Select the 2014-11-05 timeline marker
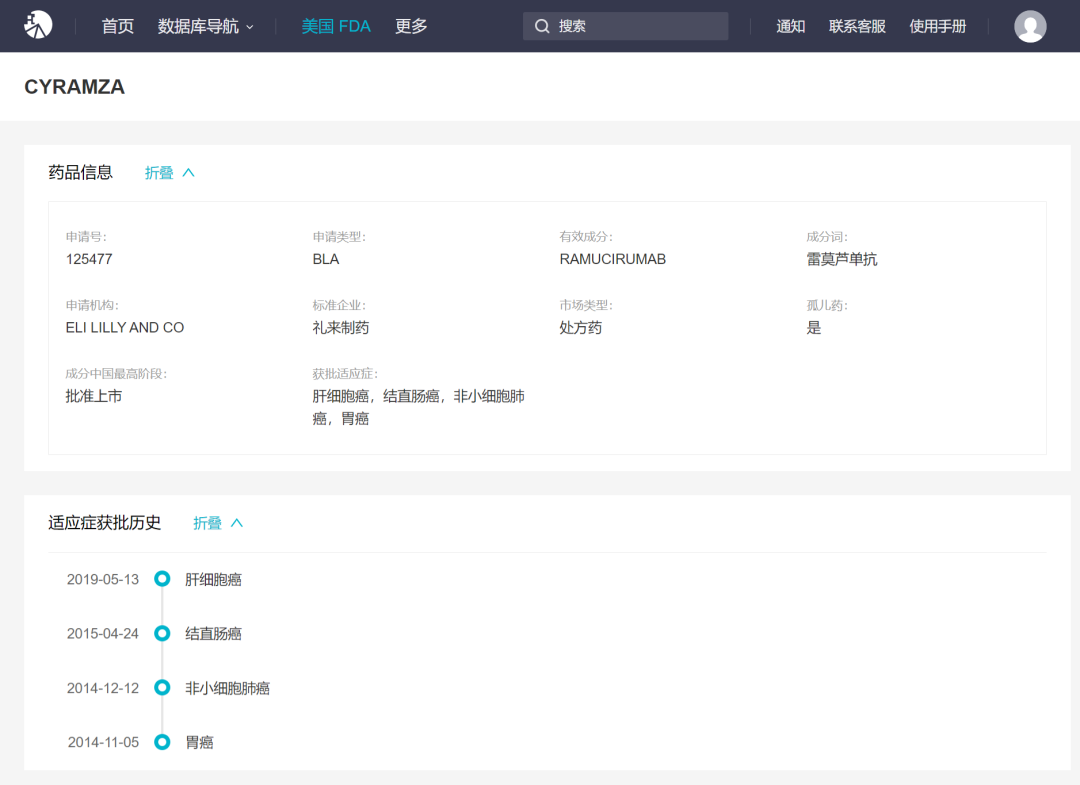Viewport: 1080px width, 785px height. (162, 742)
